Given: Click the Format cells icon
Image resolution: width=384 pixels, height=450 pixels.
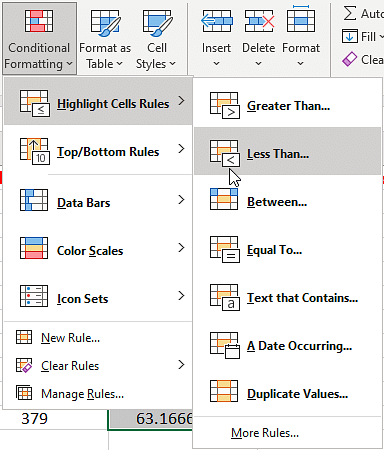Looking at the screenshot, I should [x=301, y=19].
